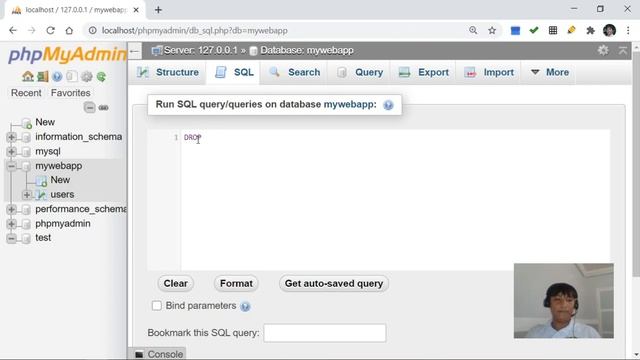Click the Format button
Screen dimensions: 640x360
[x=236, y=283]
